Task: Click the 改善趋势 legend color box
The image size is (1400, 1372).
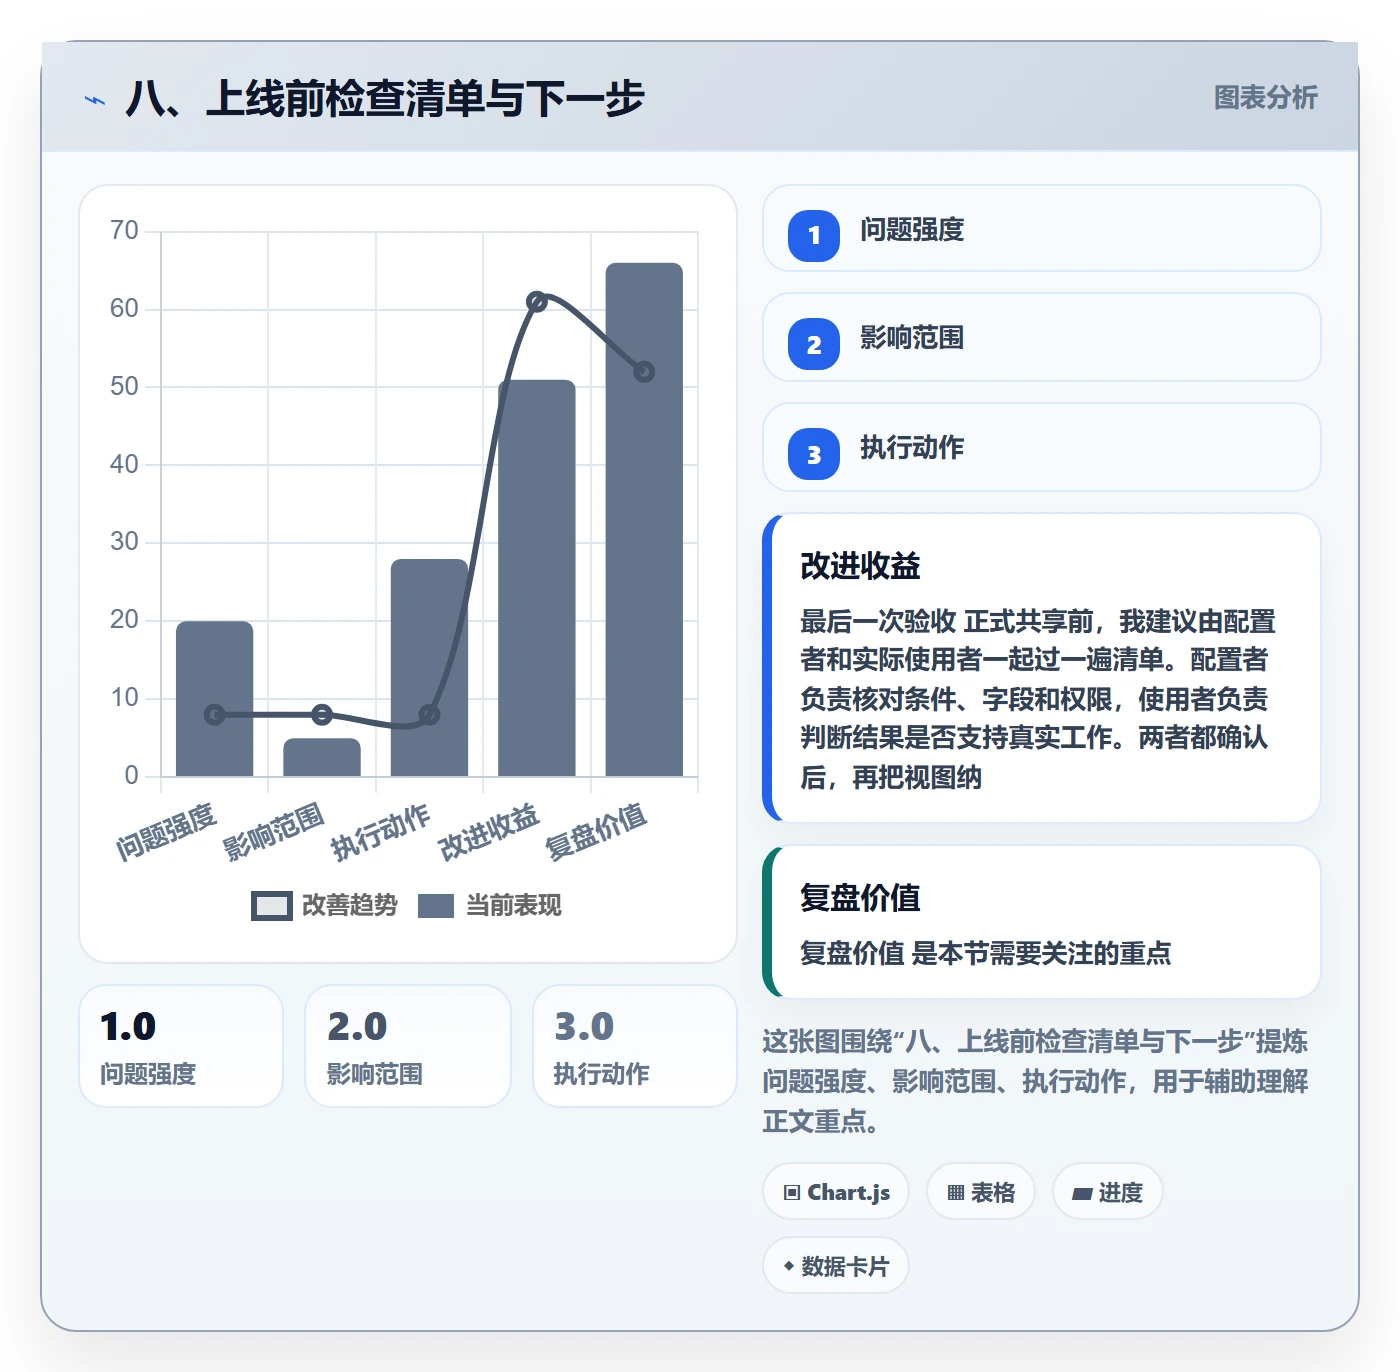Action: pos(271,906)
